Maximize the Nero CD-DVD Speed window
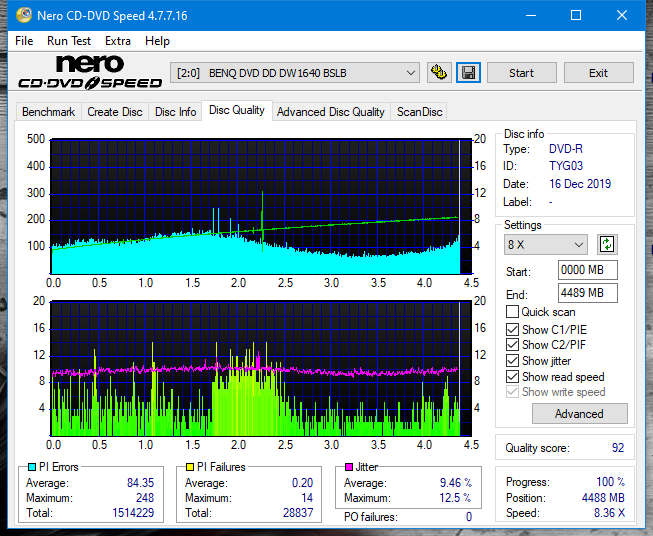 click(576, 15)
